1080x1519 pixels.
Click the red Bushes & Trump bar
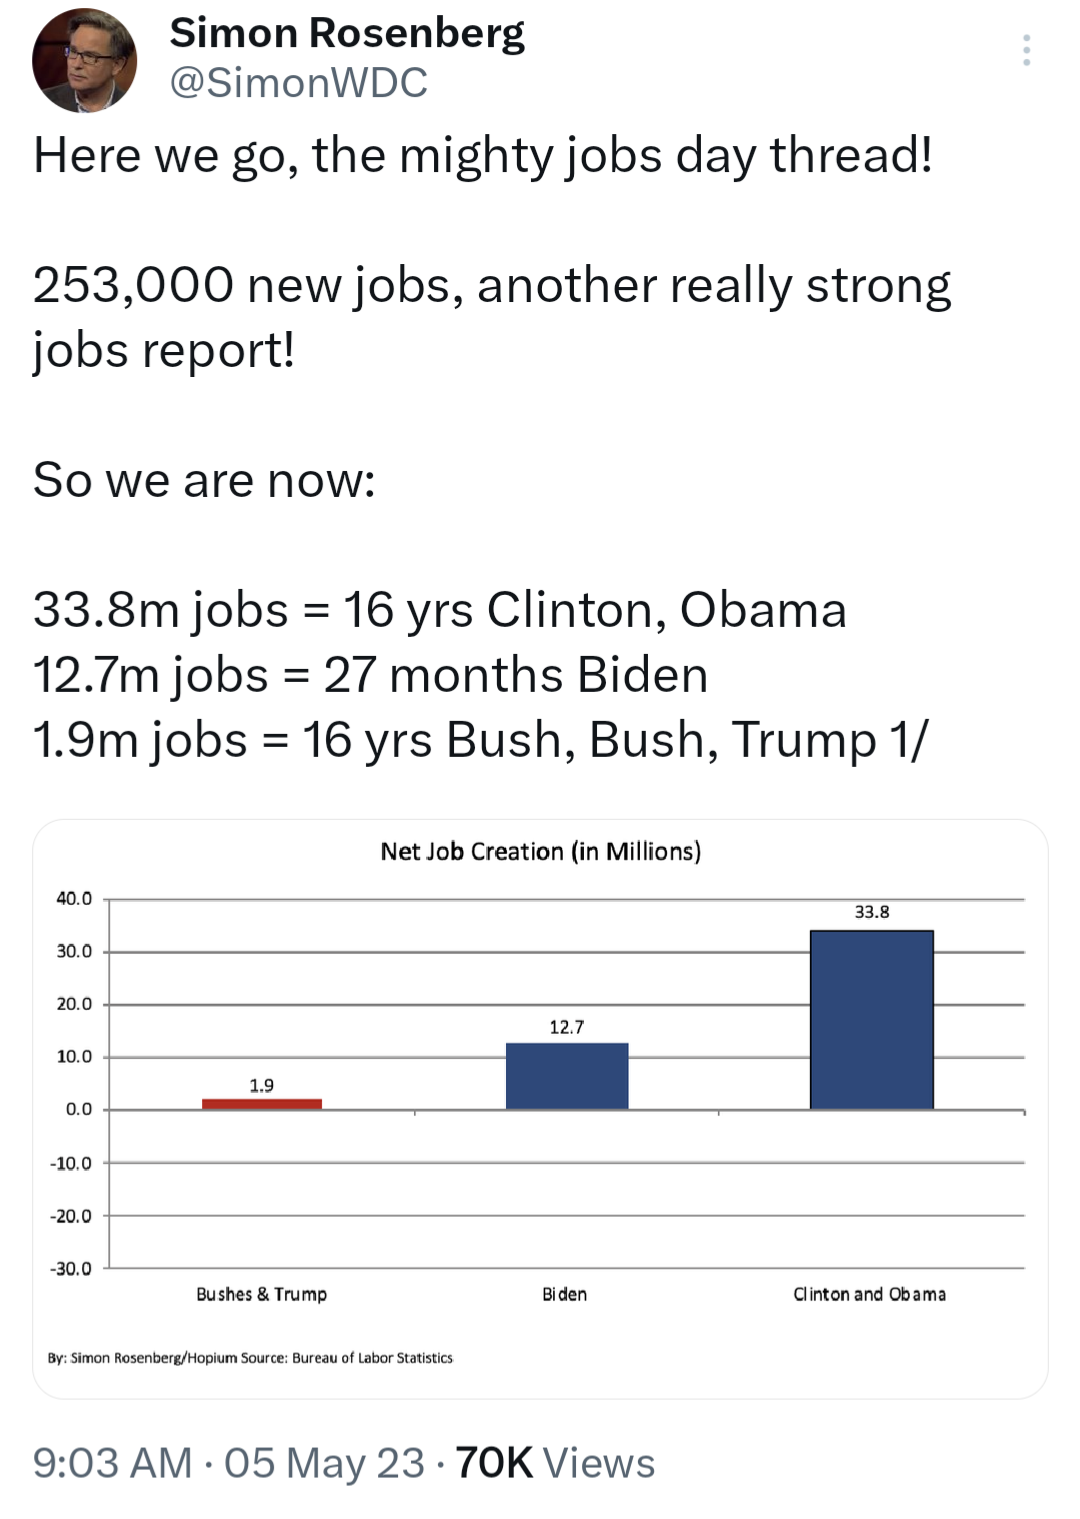[262, 1104]
